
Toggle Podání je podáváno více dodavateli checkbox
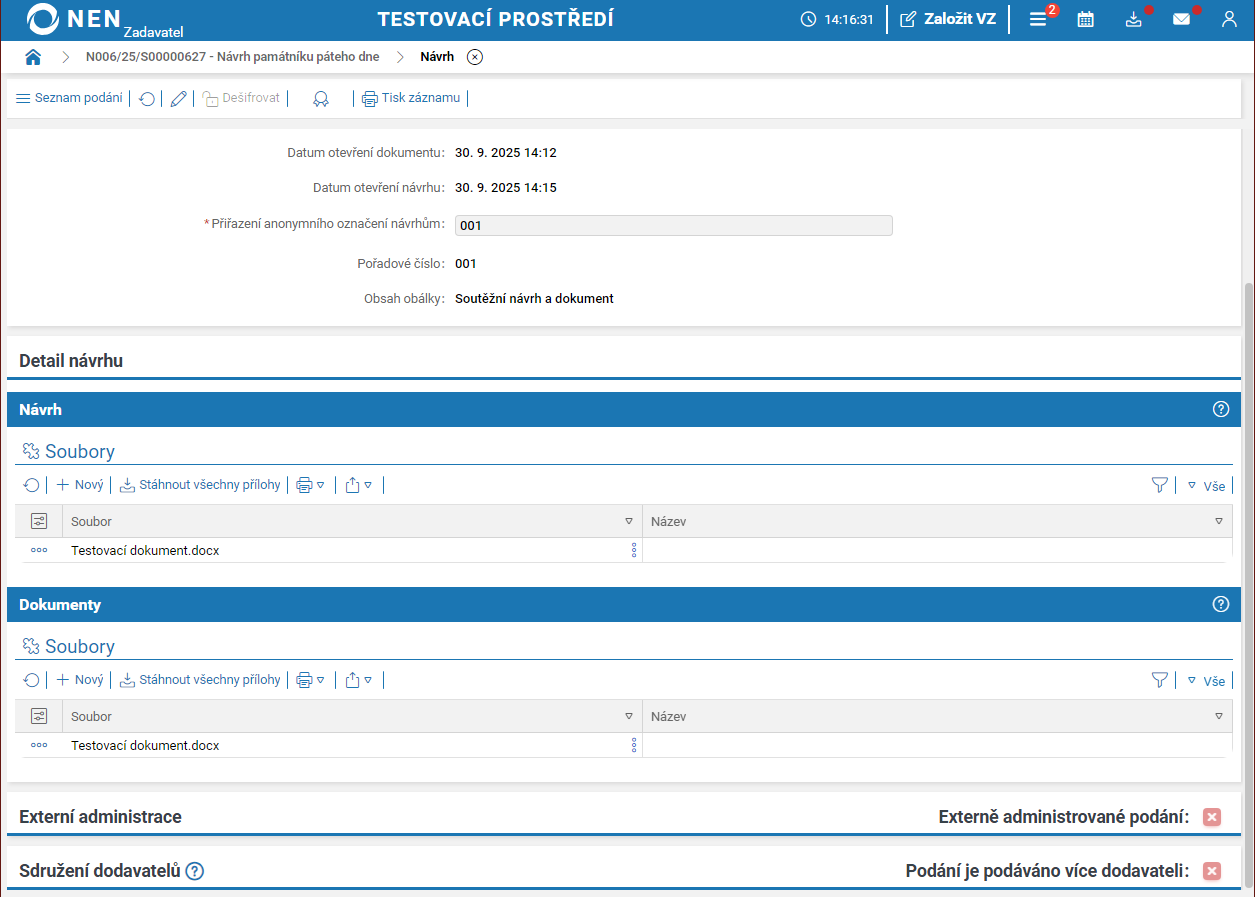coord(1212,871)
